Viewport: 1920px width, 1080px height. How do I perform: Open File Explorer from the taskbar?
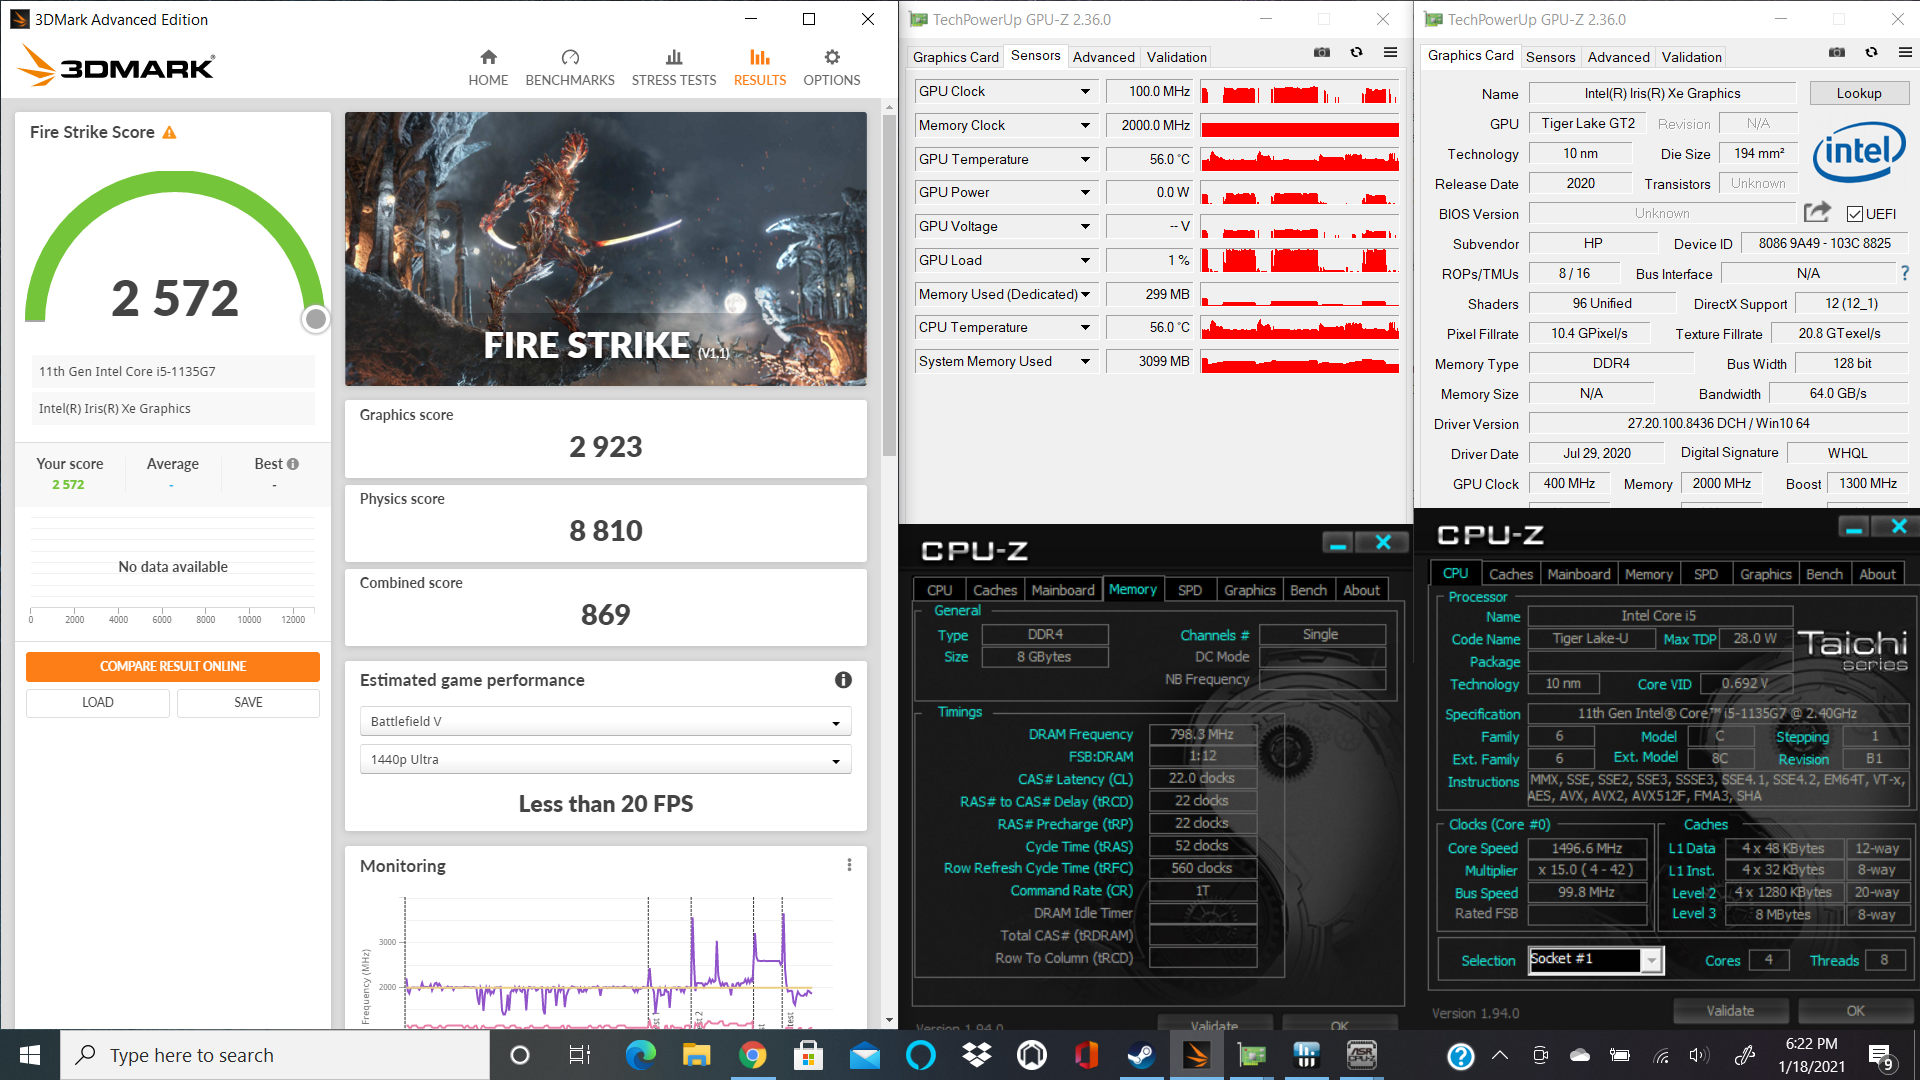click(696, 1055)
